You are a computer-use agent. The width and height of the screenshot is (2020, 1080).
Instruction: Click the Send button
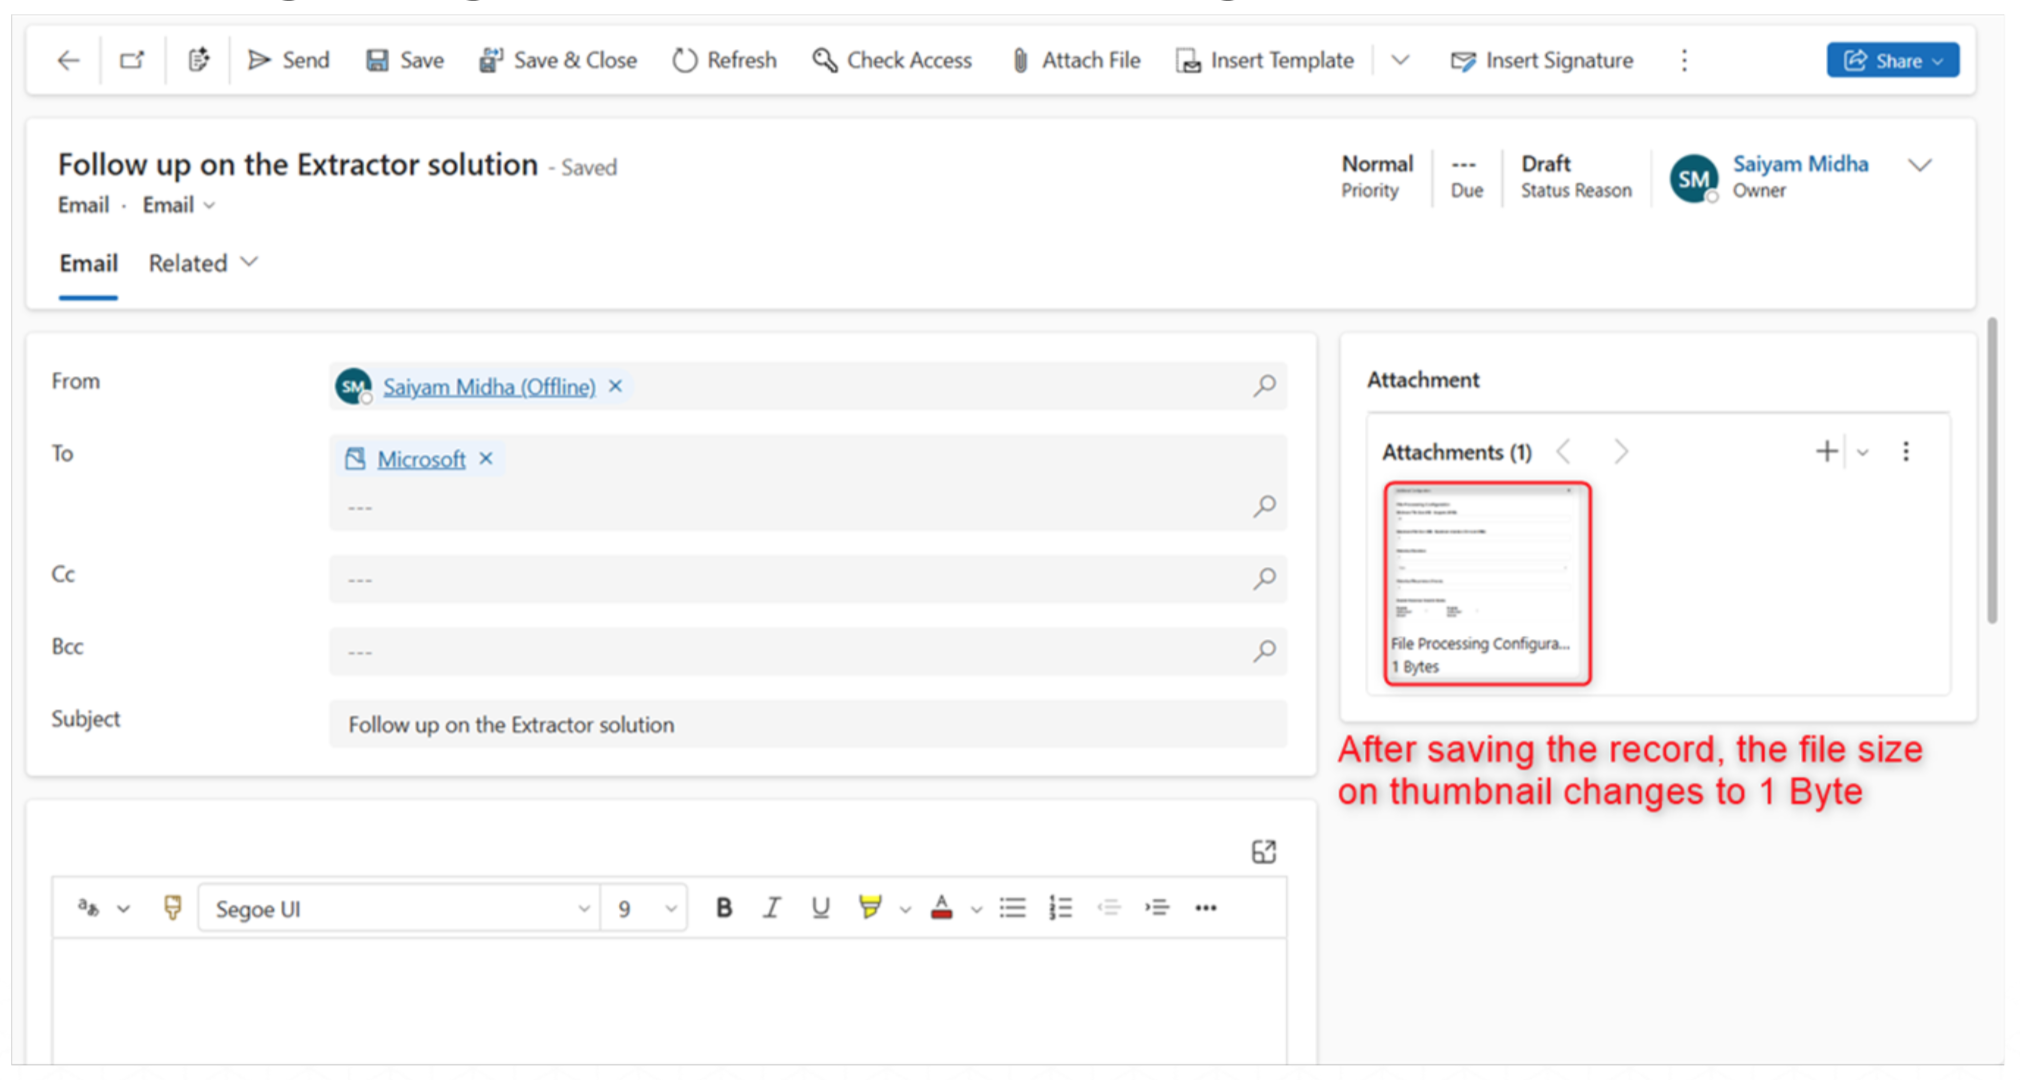tap(288, 61)
